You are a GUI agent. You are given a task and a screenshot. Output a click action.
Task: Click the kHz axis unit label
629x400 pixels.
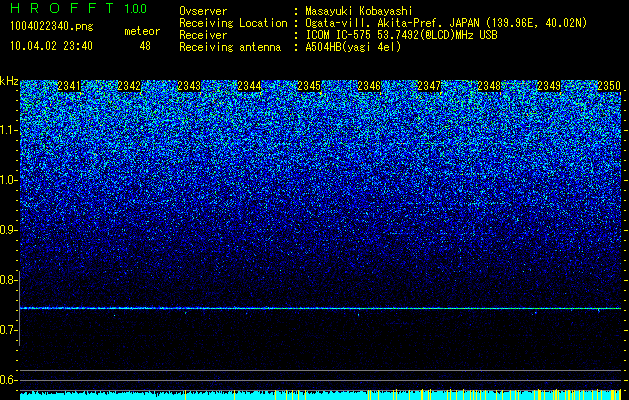click(x=9, y=81)
